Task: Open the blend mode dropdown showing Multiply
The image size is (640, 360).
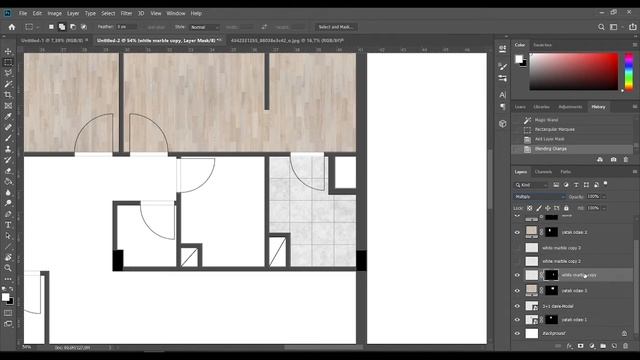Action: pos(540,197)
